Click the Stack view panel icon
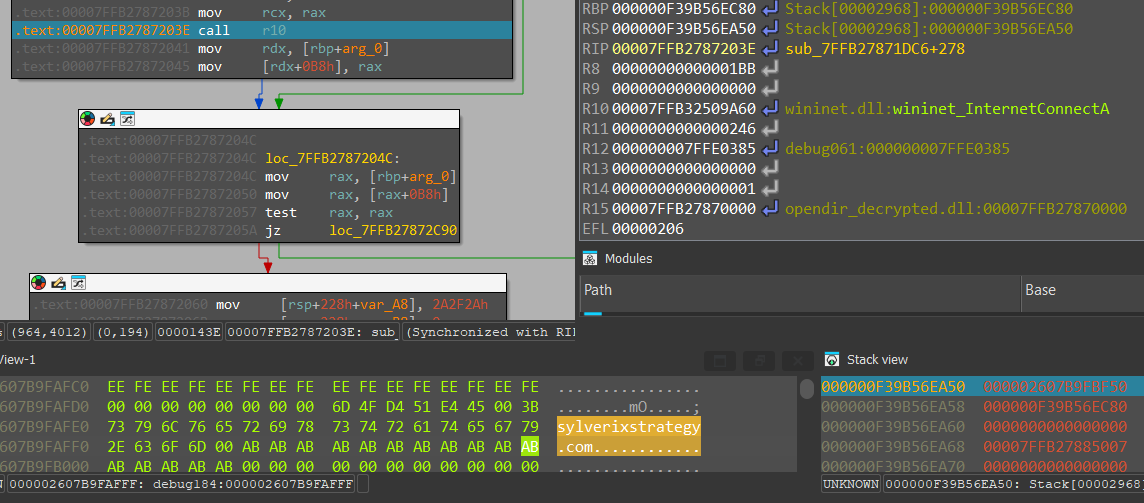This screenshot has height=503, width=1144. coord(831,359)
